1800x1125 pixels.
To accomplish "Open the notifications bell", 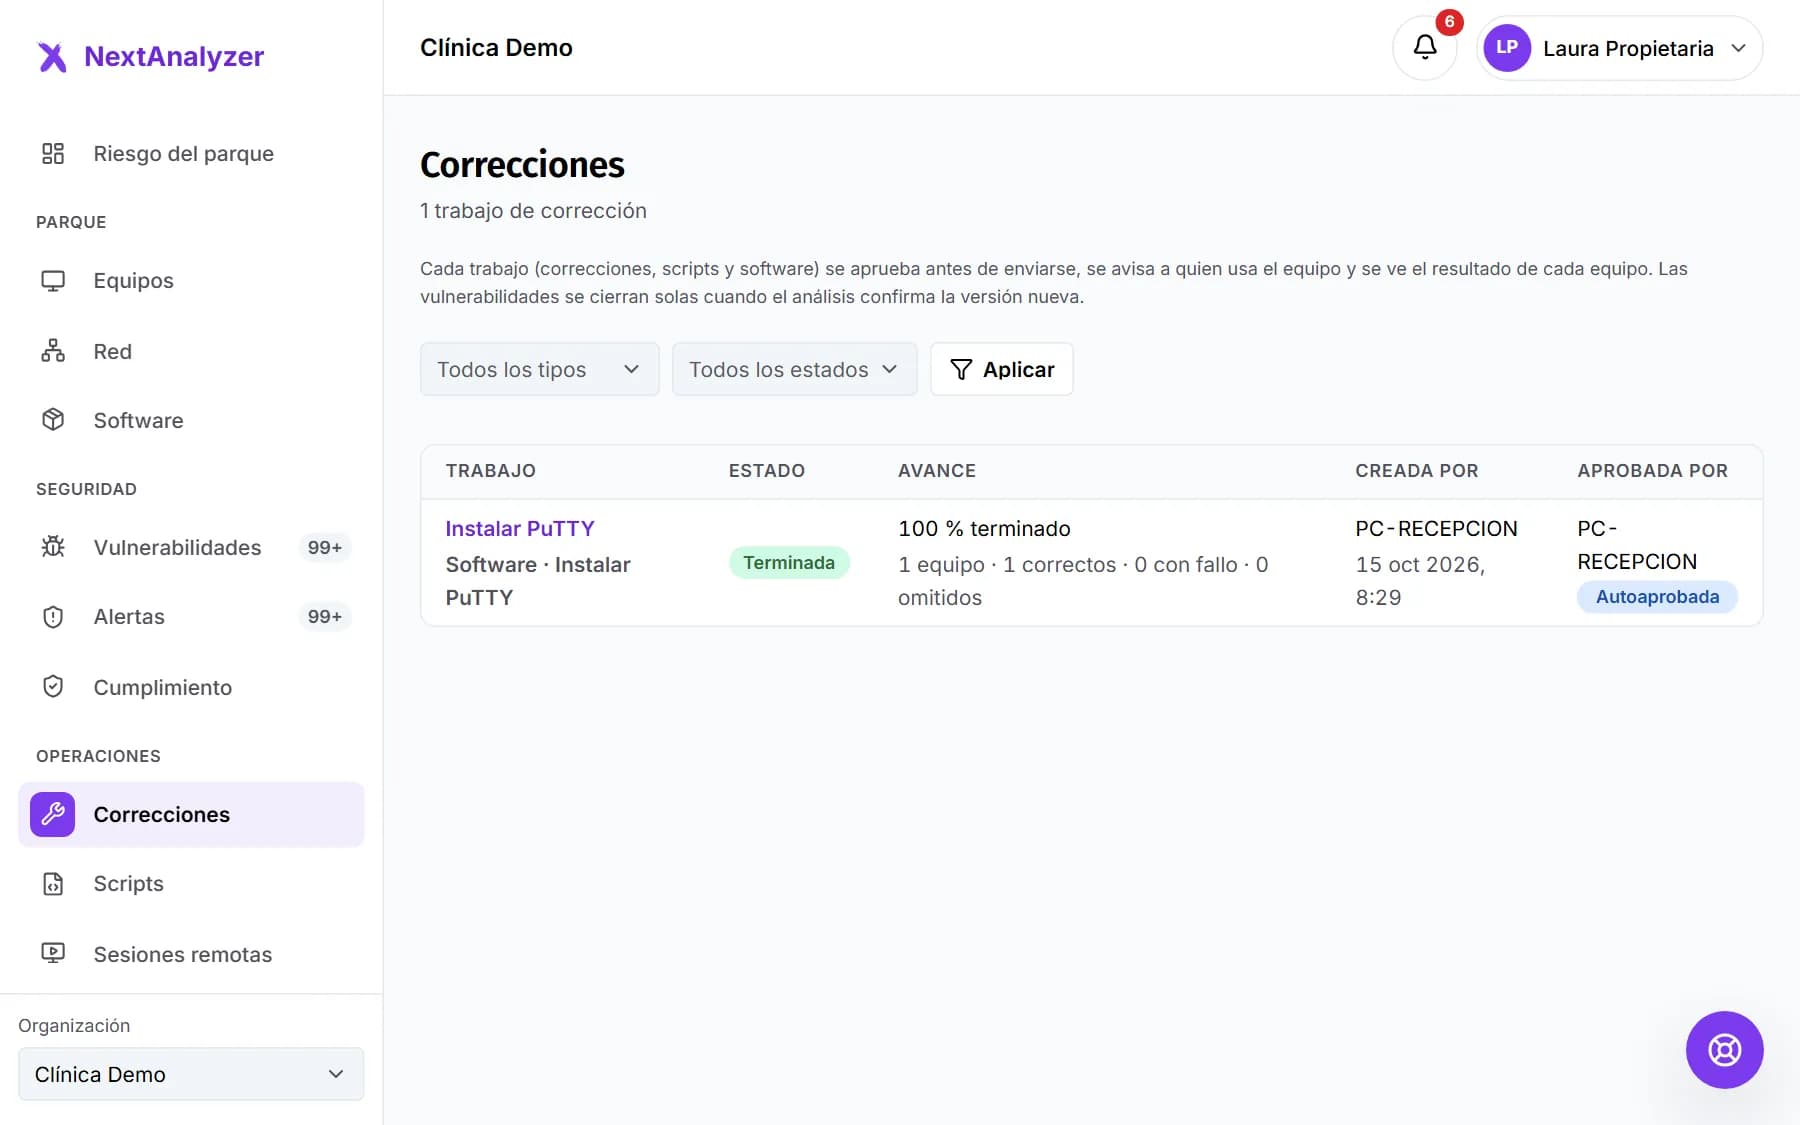I will pyautogui.click(x=1424, y=48).
